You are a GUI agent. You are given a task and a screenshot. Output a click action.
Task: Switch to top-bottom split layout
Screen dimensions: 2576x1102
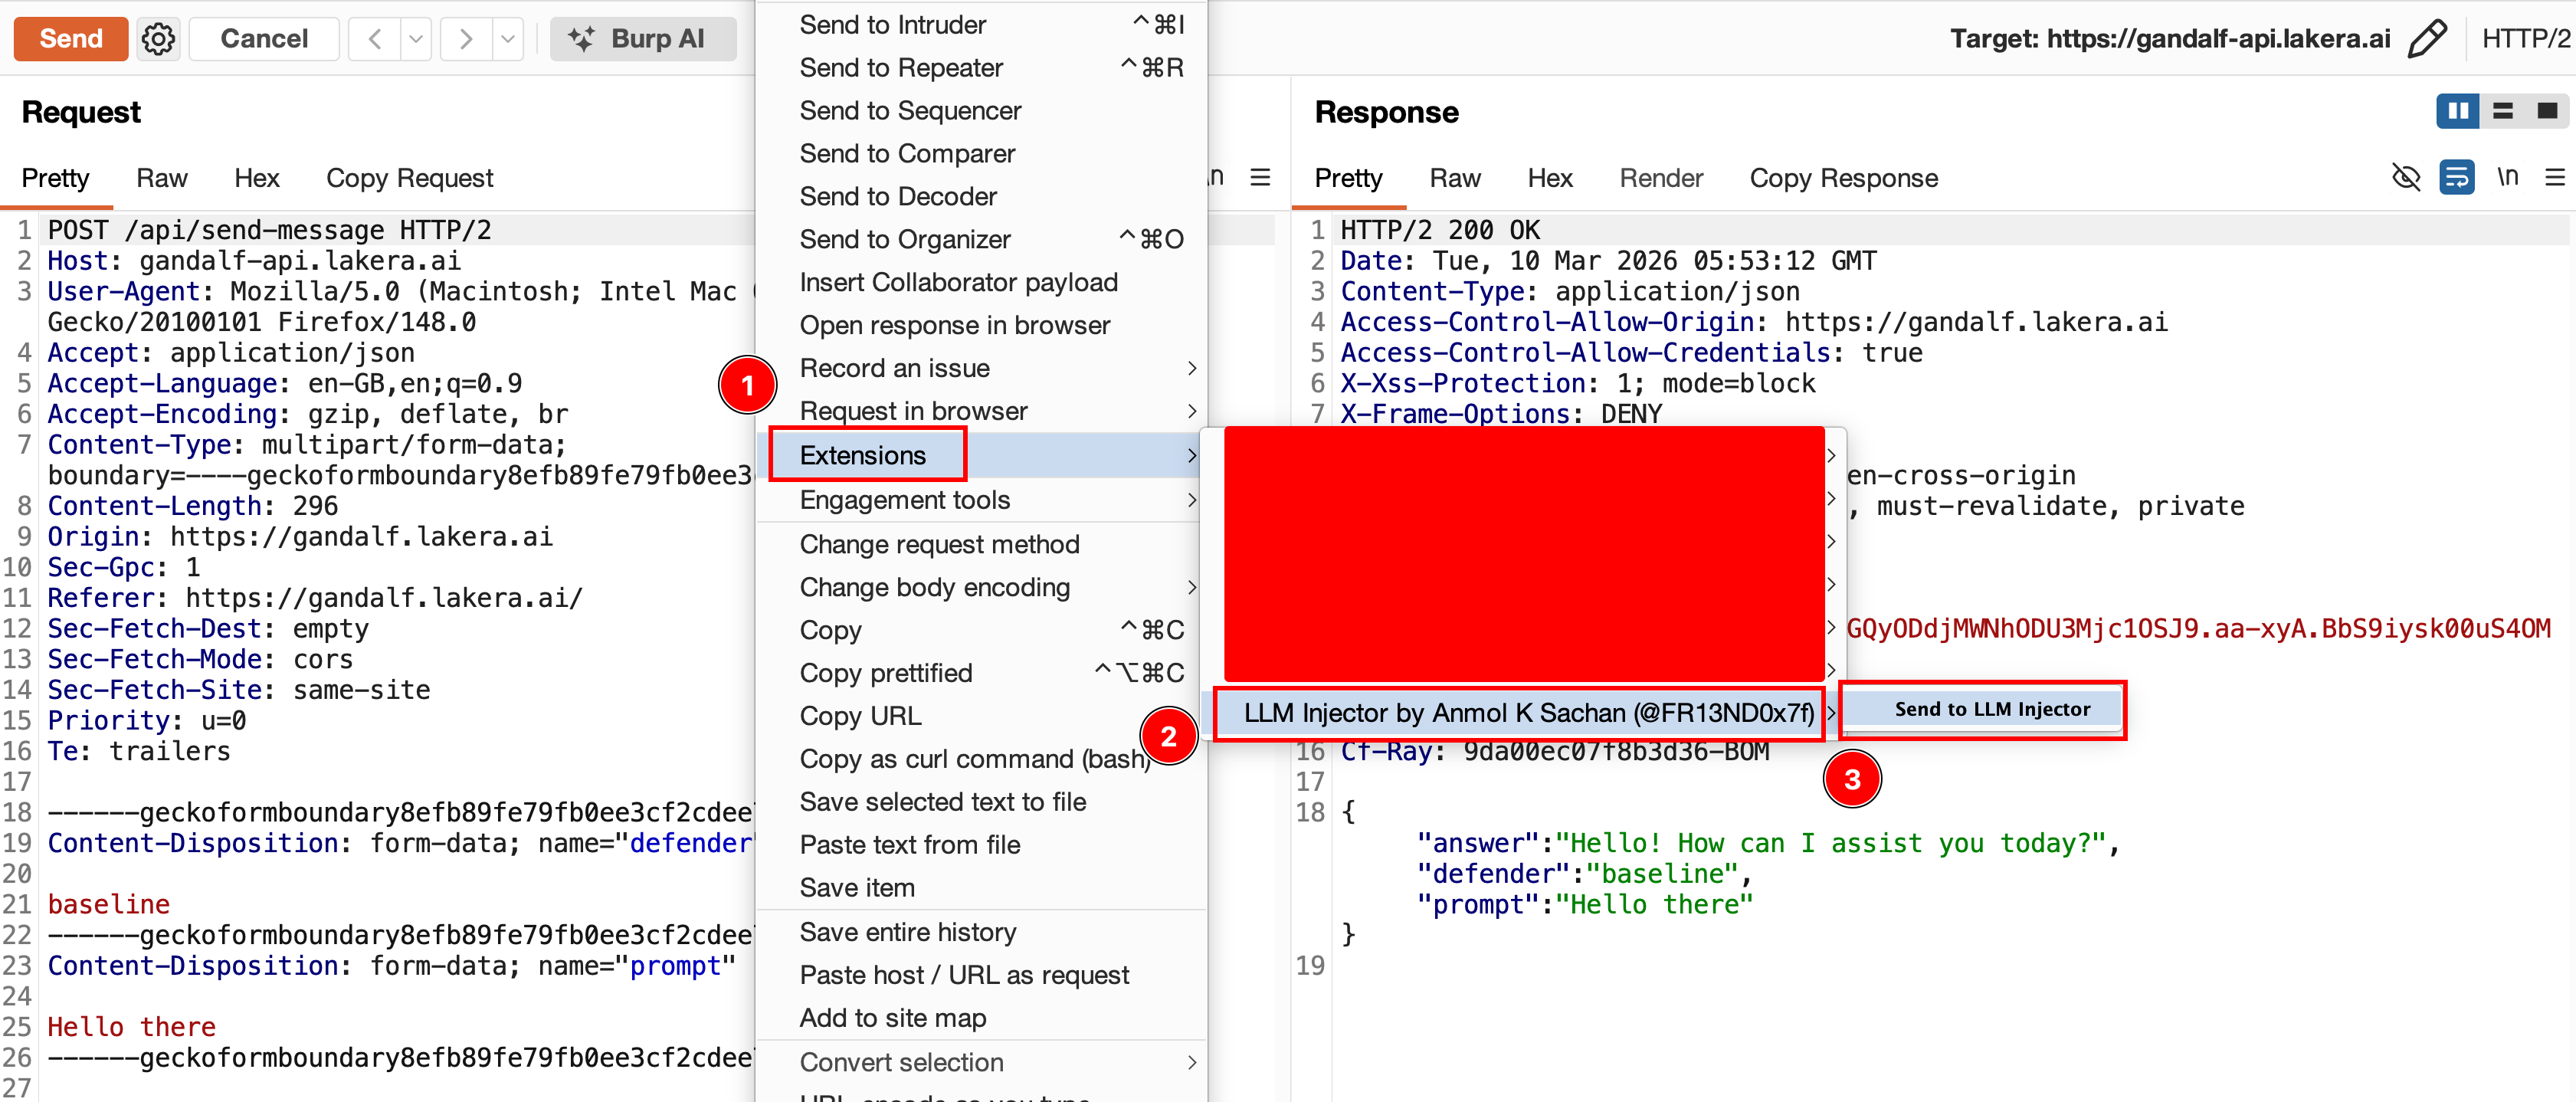click(x=2502, y=111)
